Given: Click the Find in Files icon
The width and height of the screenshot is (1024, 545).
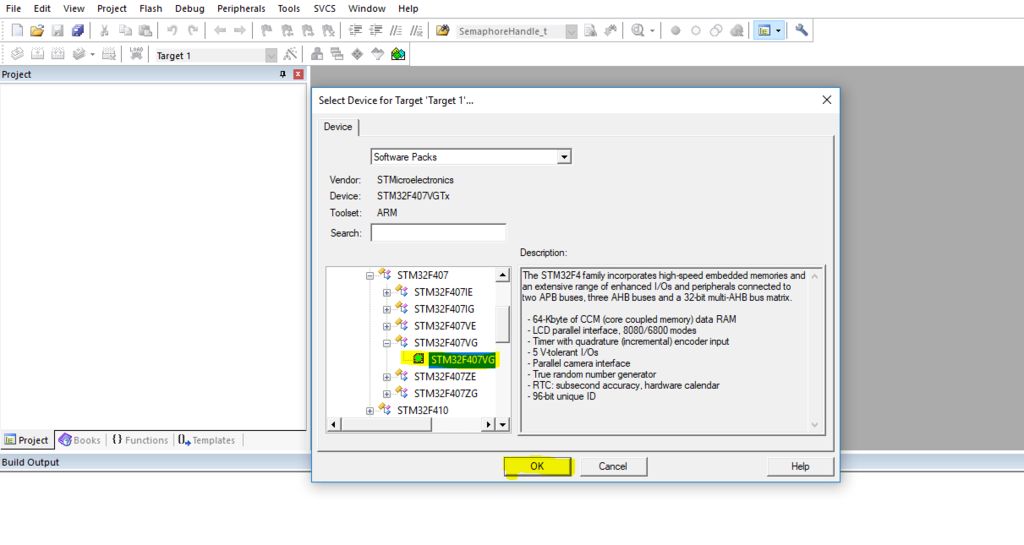Looking at the screenshot, I should 443,31.
